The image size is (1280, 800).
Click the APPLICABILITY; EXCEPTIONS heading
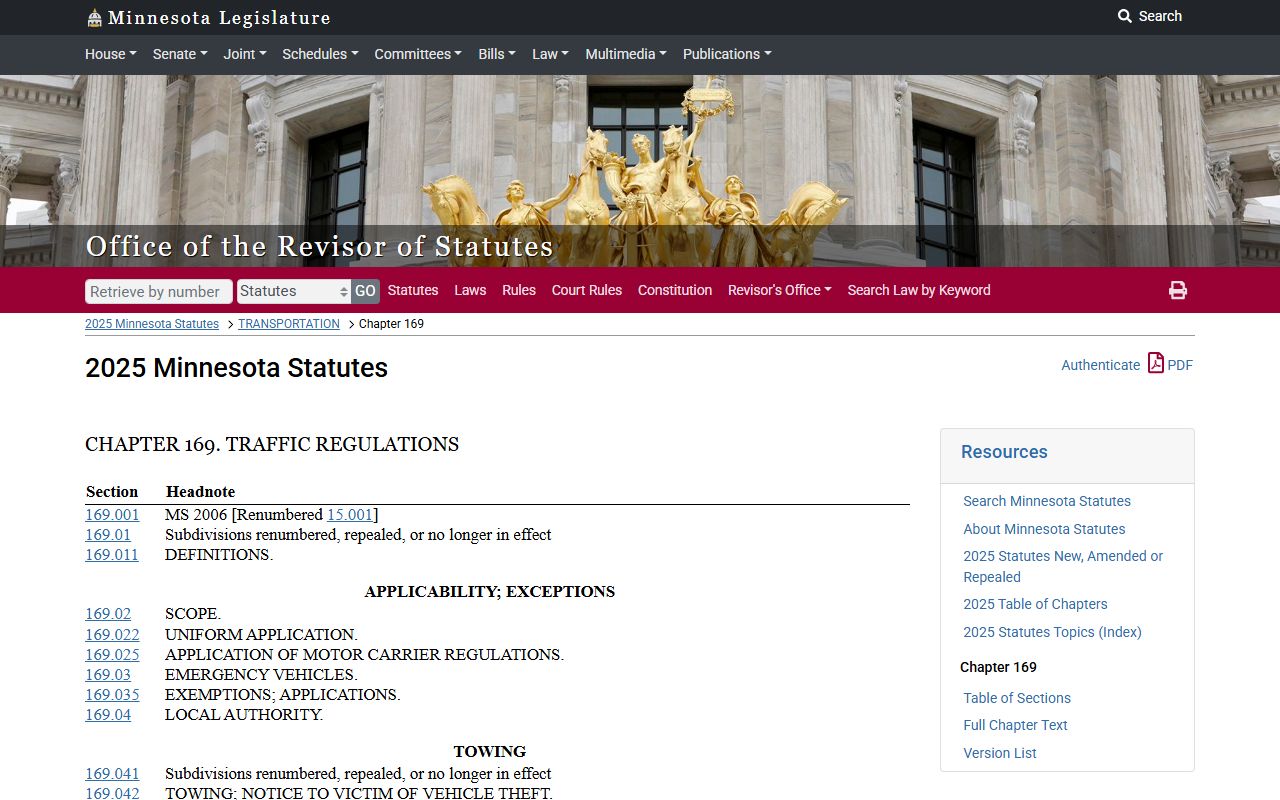(490, 592)
